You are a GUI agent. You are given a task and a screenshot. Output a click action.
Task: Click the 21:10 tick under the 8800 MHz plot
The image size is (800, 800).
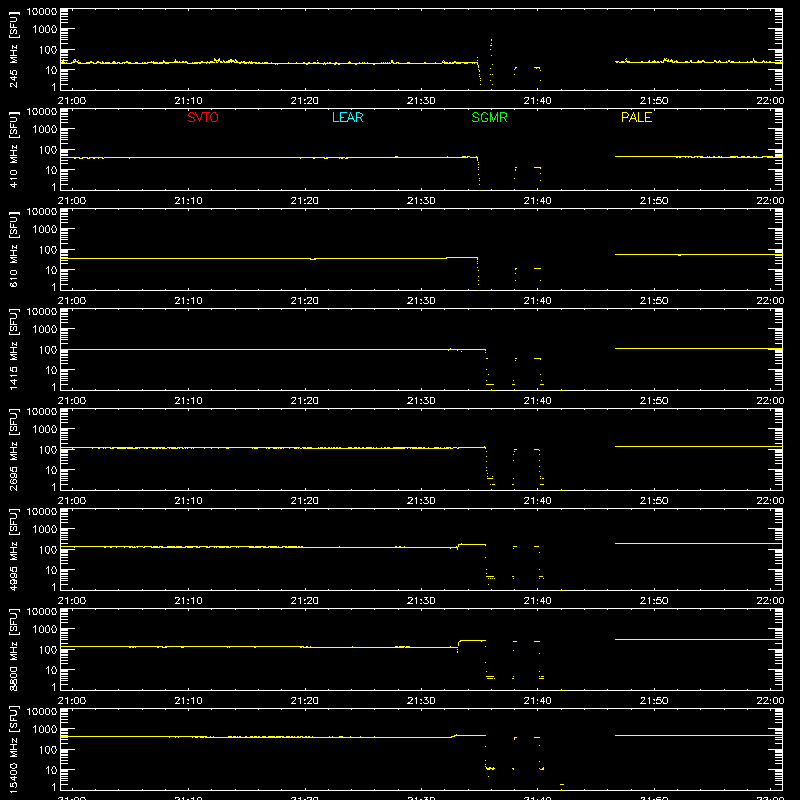188,701
